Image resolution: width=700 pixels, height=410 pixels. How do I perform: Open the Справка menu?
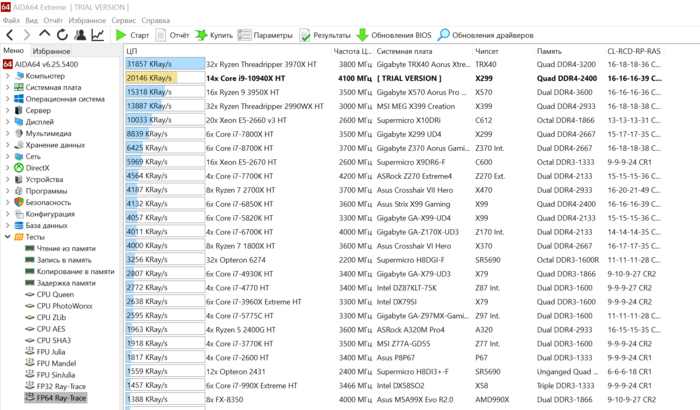[156, 21]
